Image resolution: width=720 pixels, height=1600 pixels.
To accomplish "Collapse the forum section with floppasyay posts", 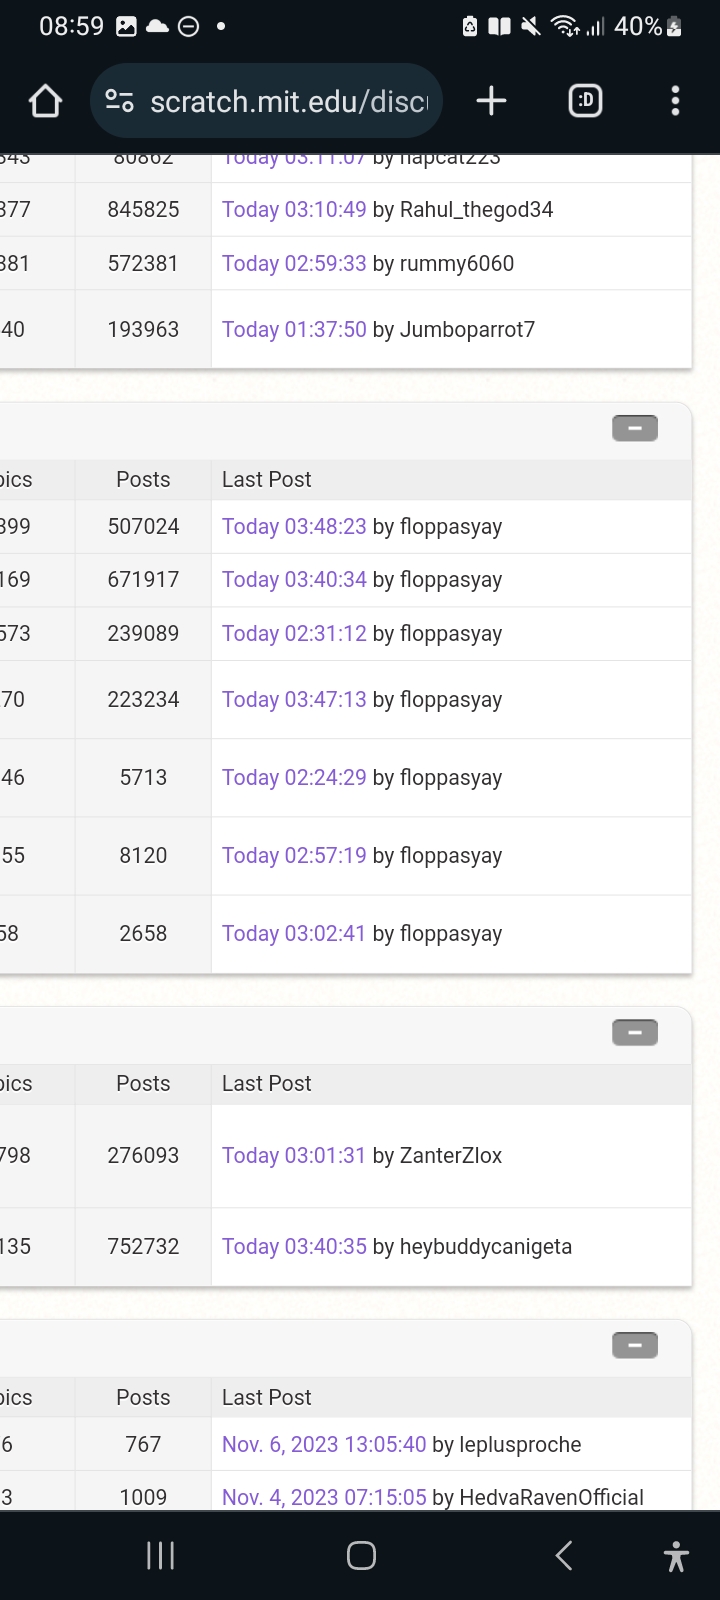I will [634, 429].
